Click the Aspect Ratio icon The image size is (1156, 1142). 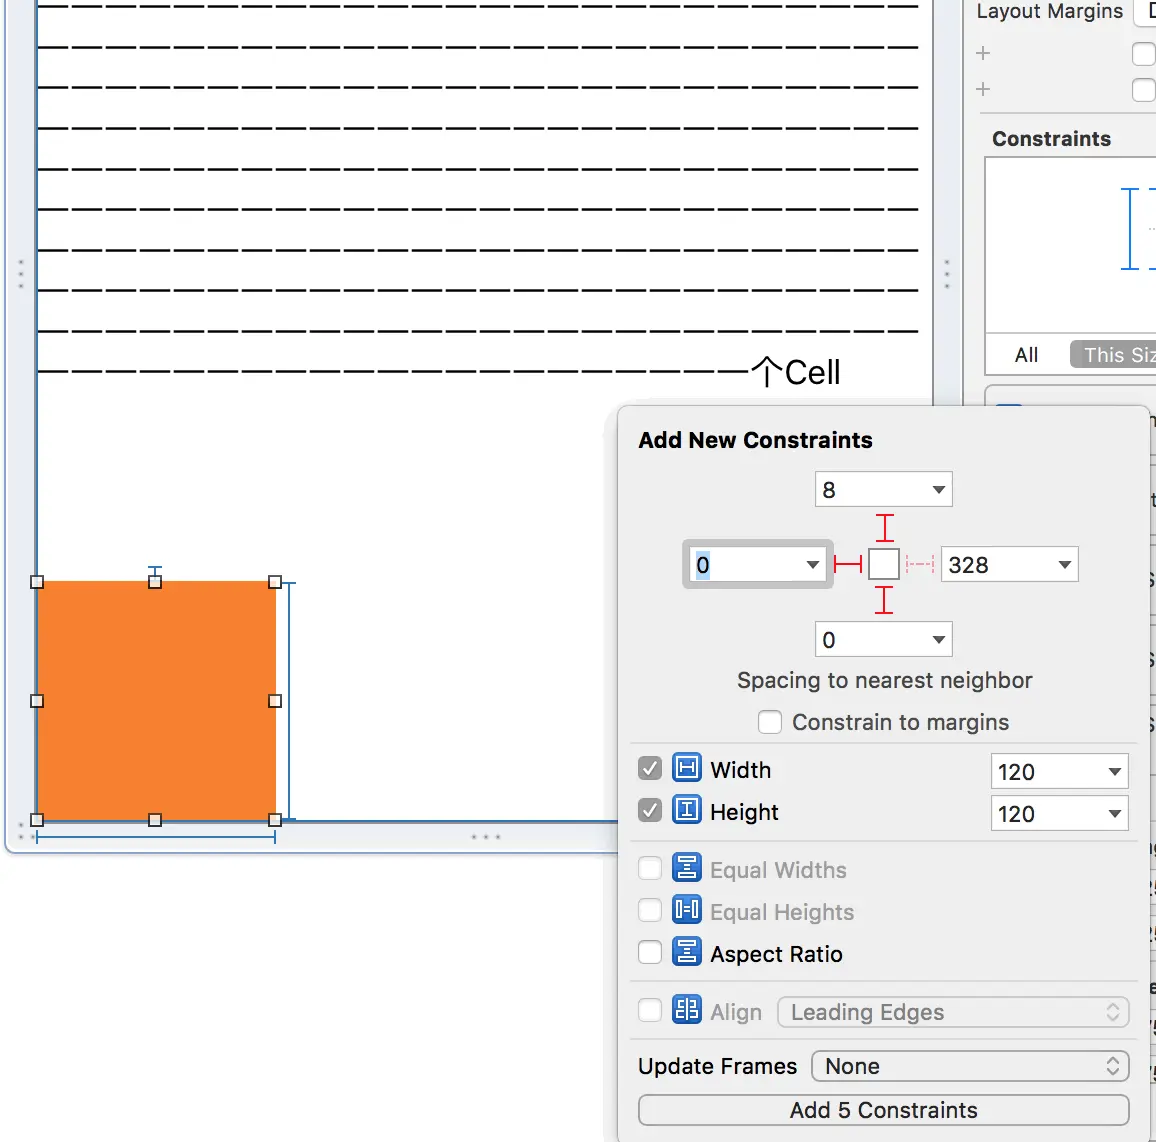pos(686,952)
